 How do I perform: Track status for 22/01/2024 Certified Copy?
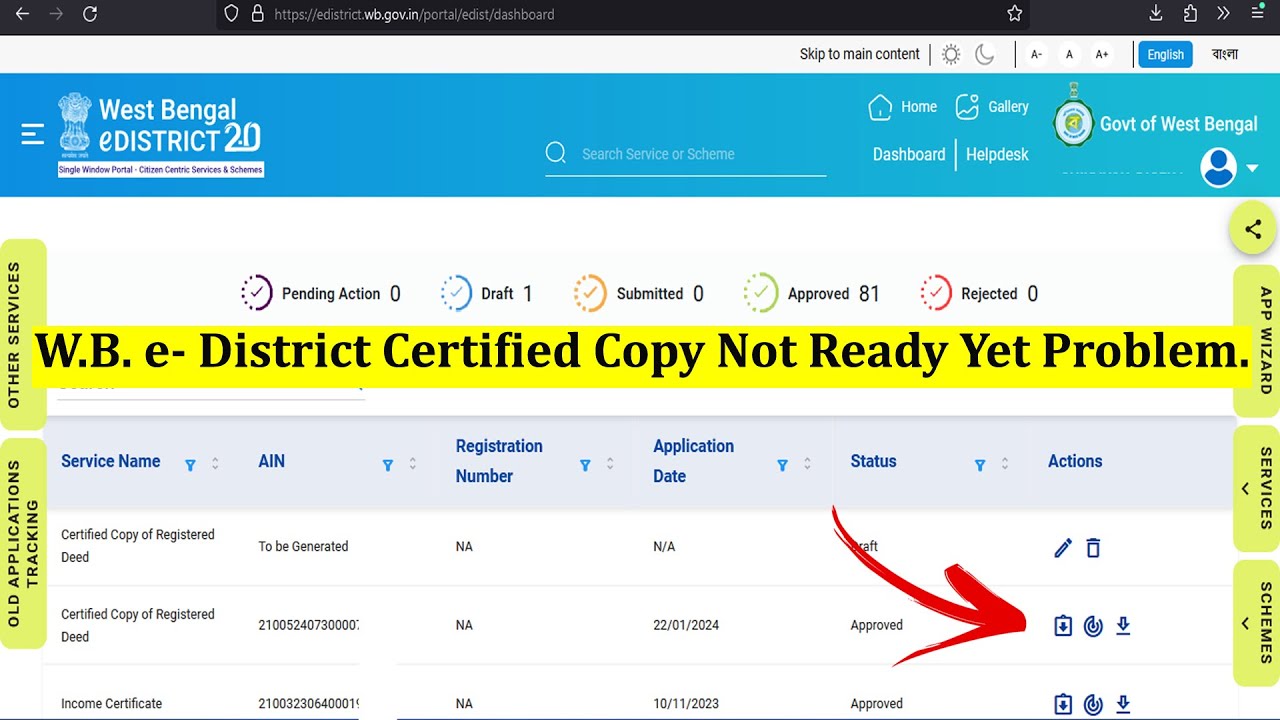point(1093,626)
